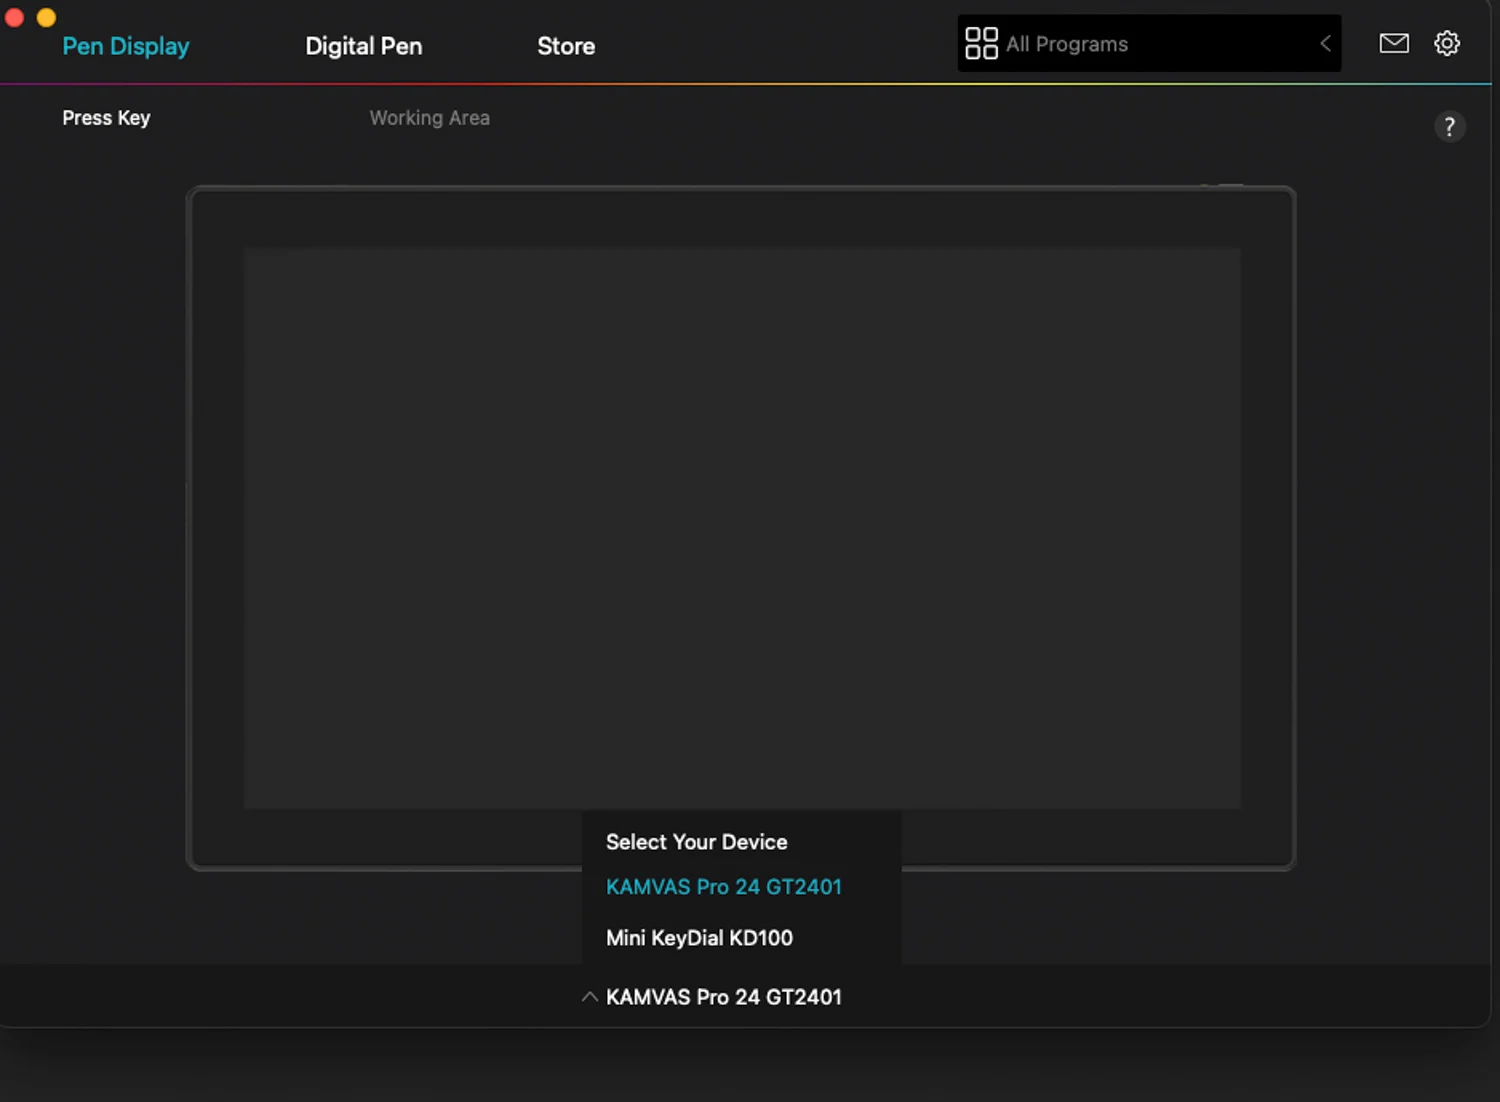Click the pen display screen preview
The width and height of the screenshot is (1500, 1102).
pos(742,528)
